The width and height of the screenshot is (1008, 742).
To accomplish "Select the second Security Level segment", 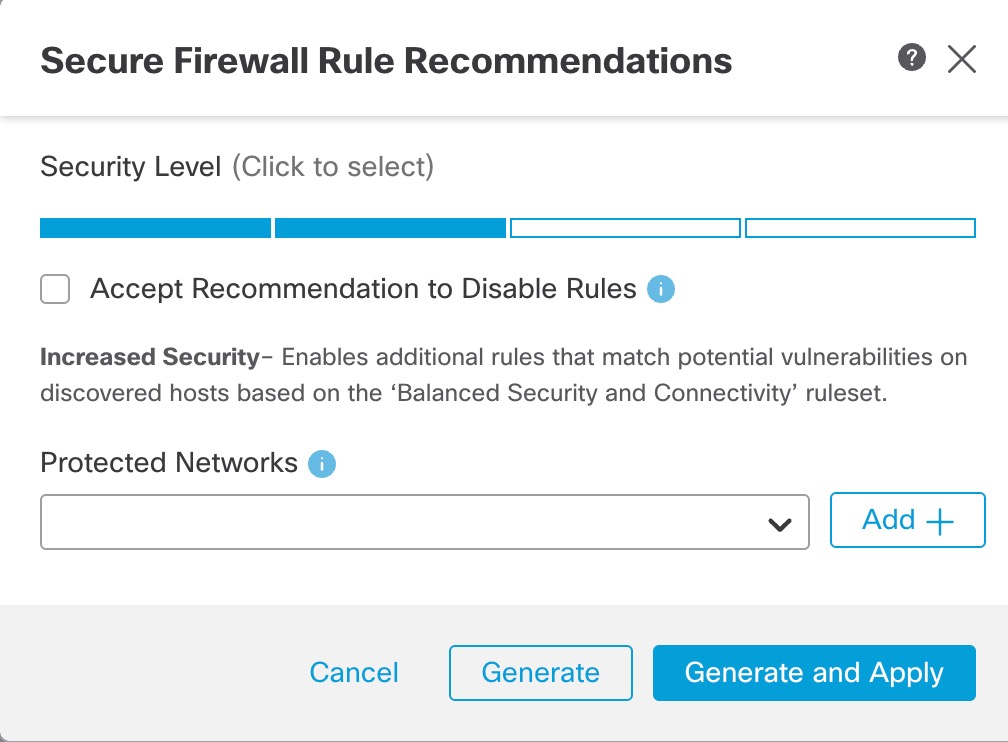I will [x=390, y=228].
